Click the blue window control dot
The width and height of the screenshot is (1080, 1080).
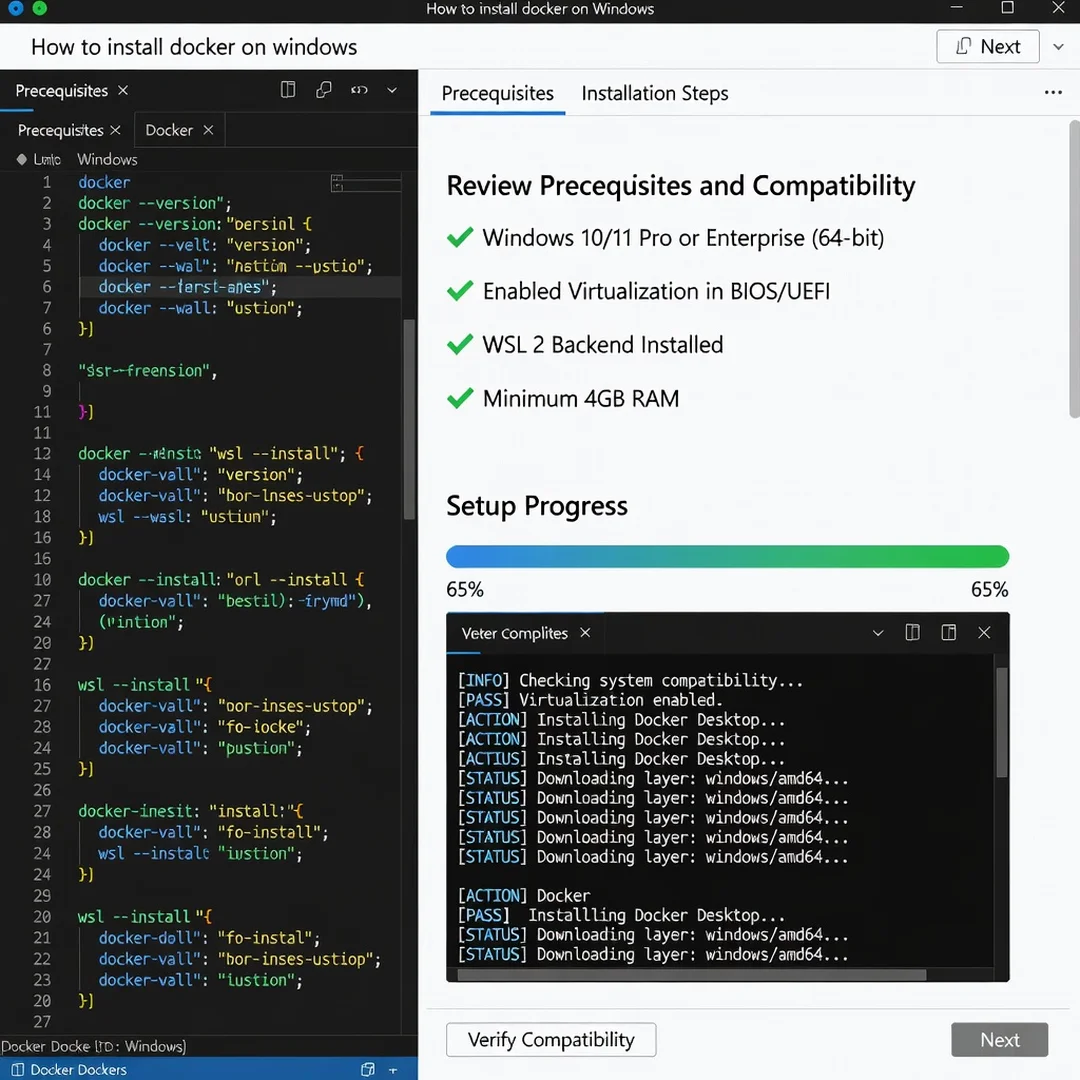(x=16, y=8)
